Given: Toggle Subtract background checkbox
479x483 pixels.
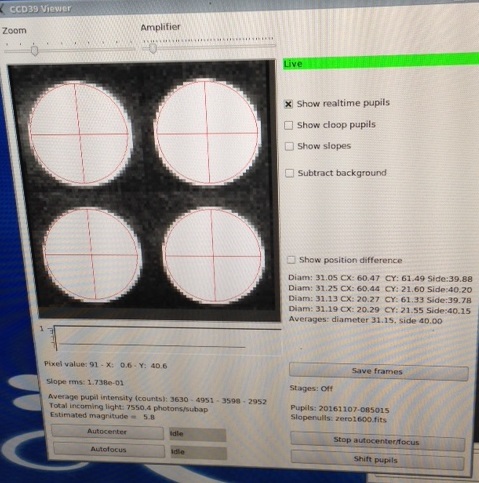Looking at the screenshot, I should coord(289,173).
